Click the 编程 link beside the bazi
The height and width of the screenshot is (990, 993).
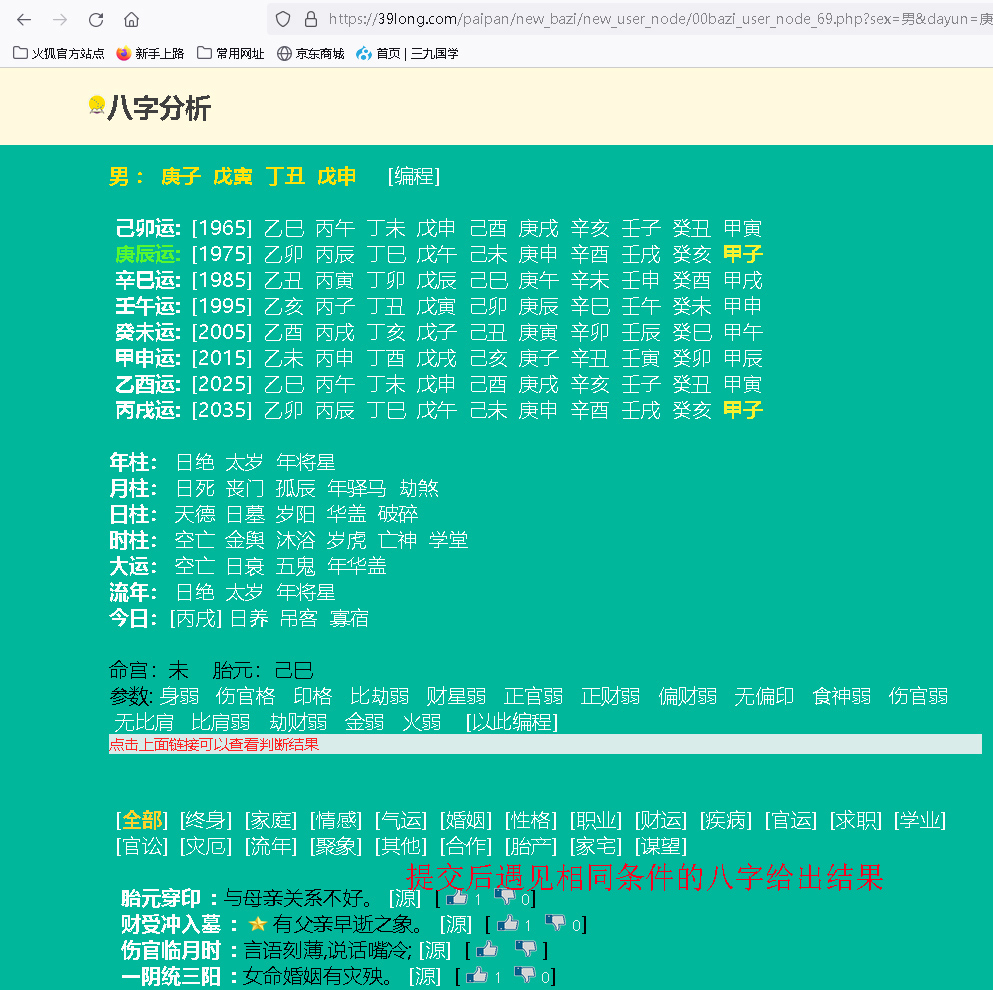(x=414, y=177)
